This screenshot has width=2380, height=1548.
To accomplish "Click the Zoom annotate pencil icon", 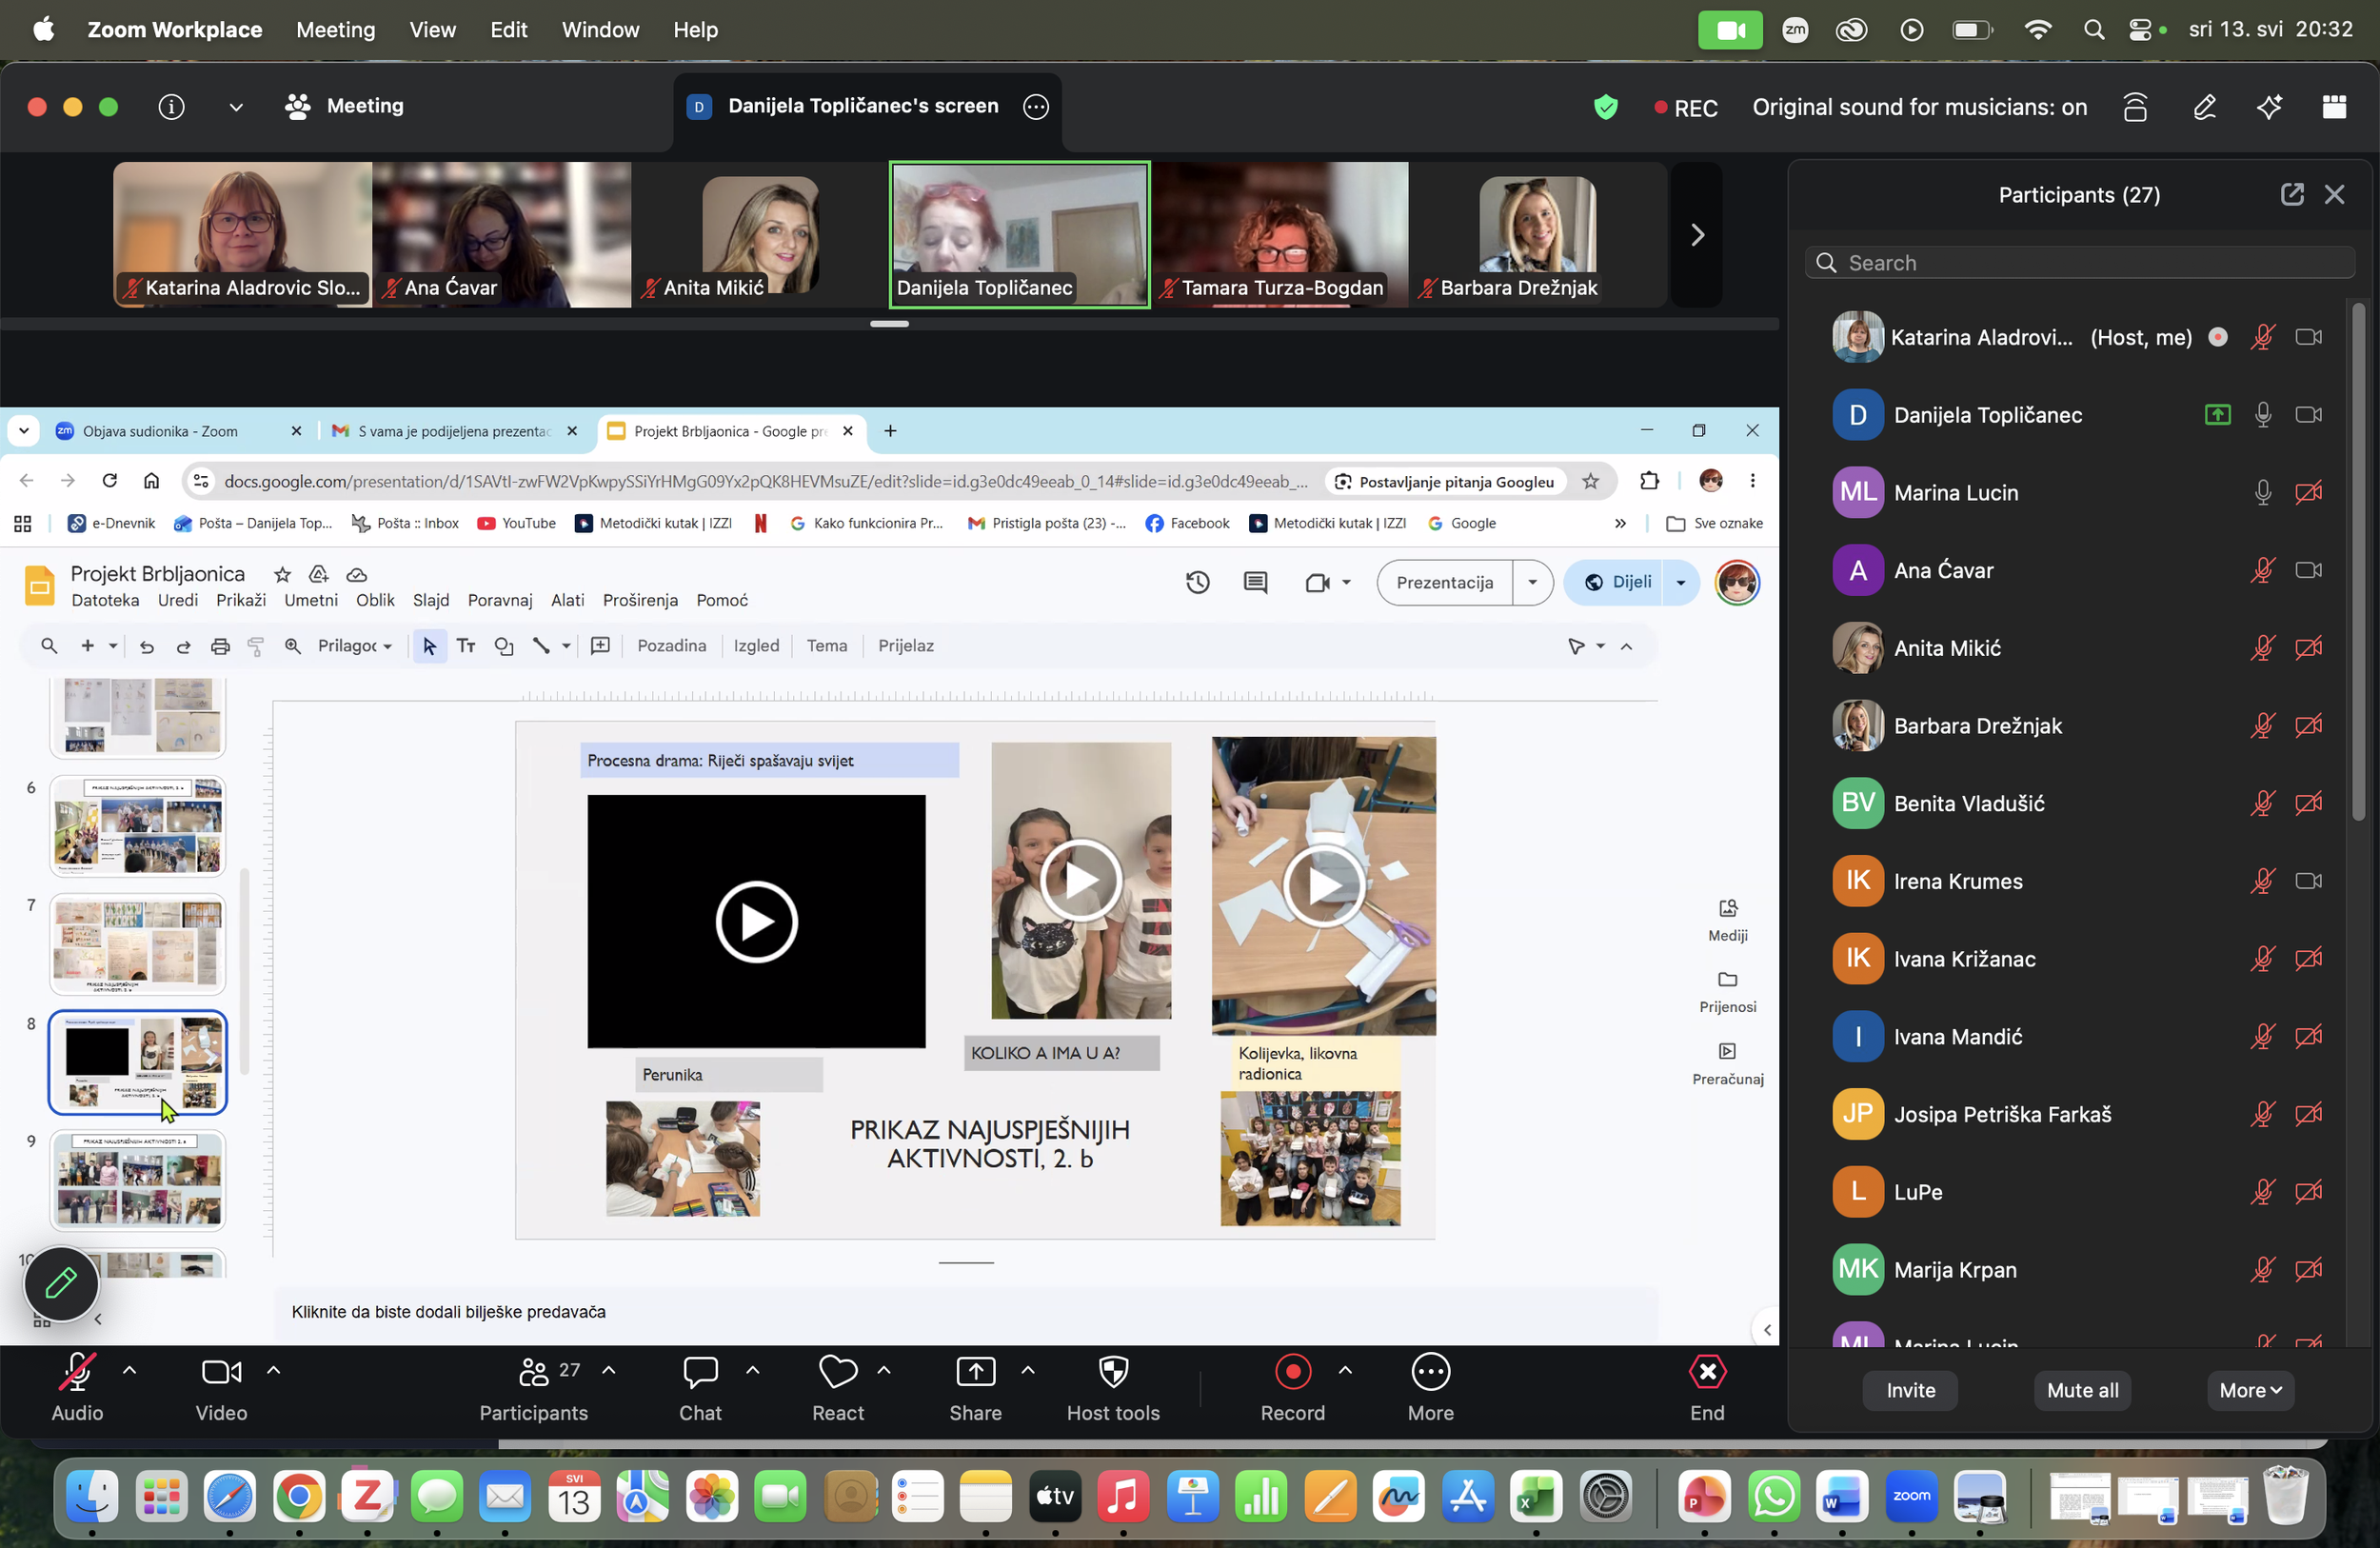I will [2204, 107].
